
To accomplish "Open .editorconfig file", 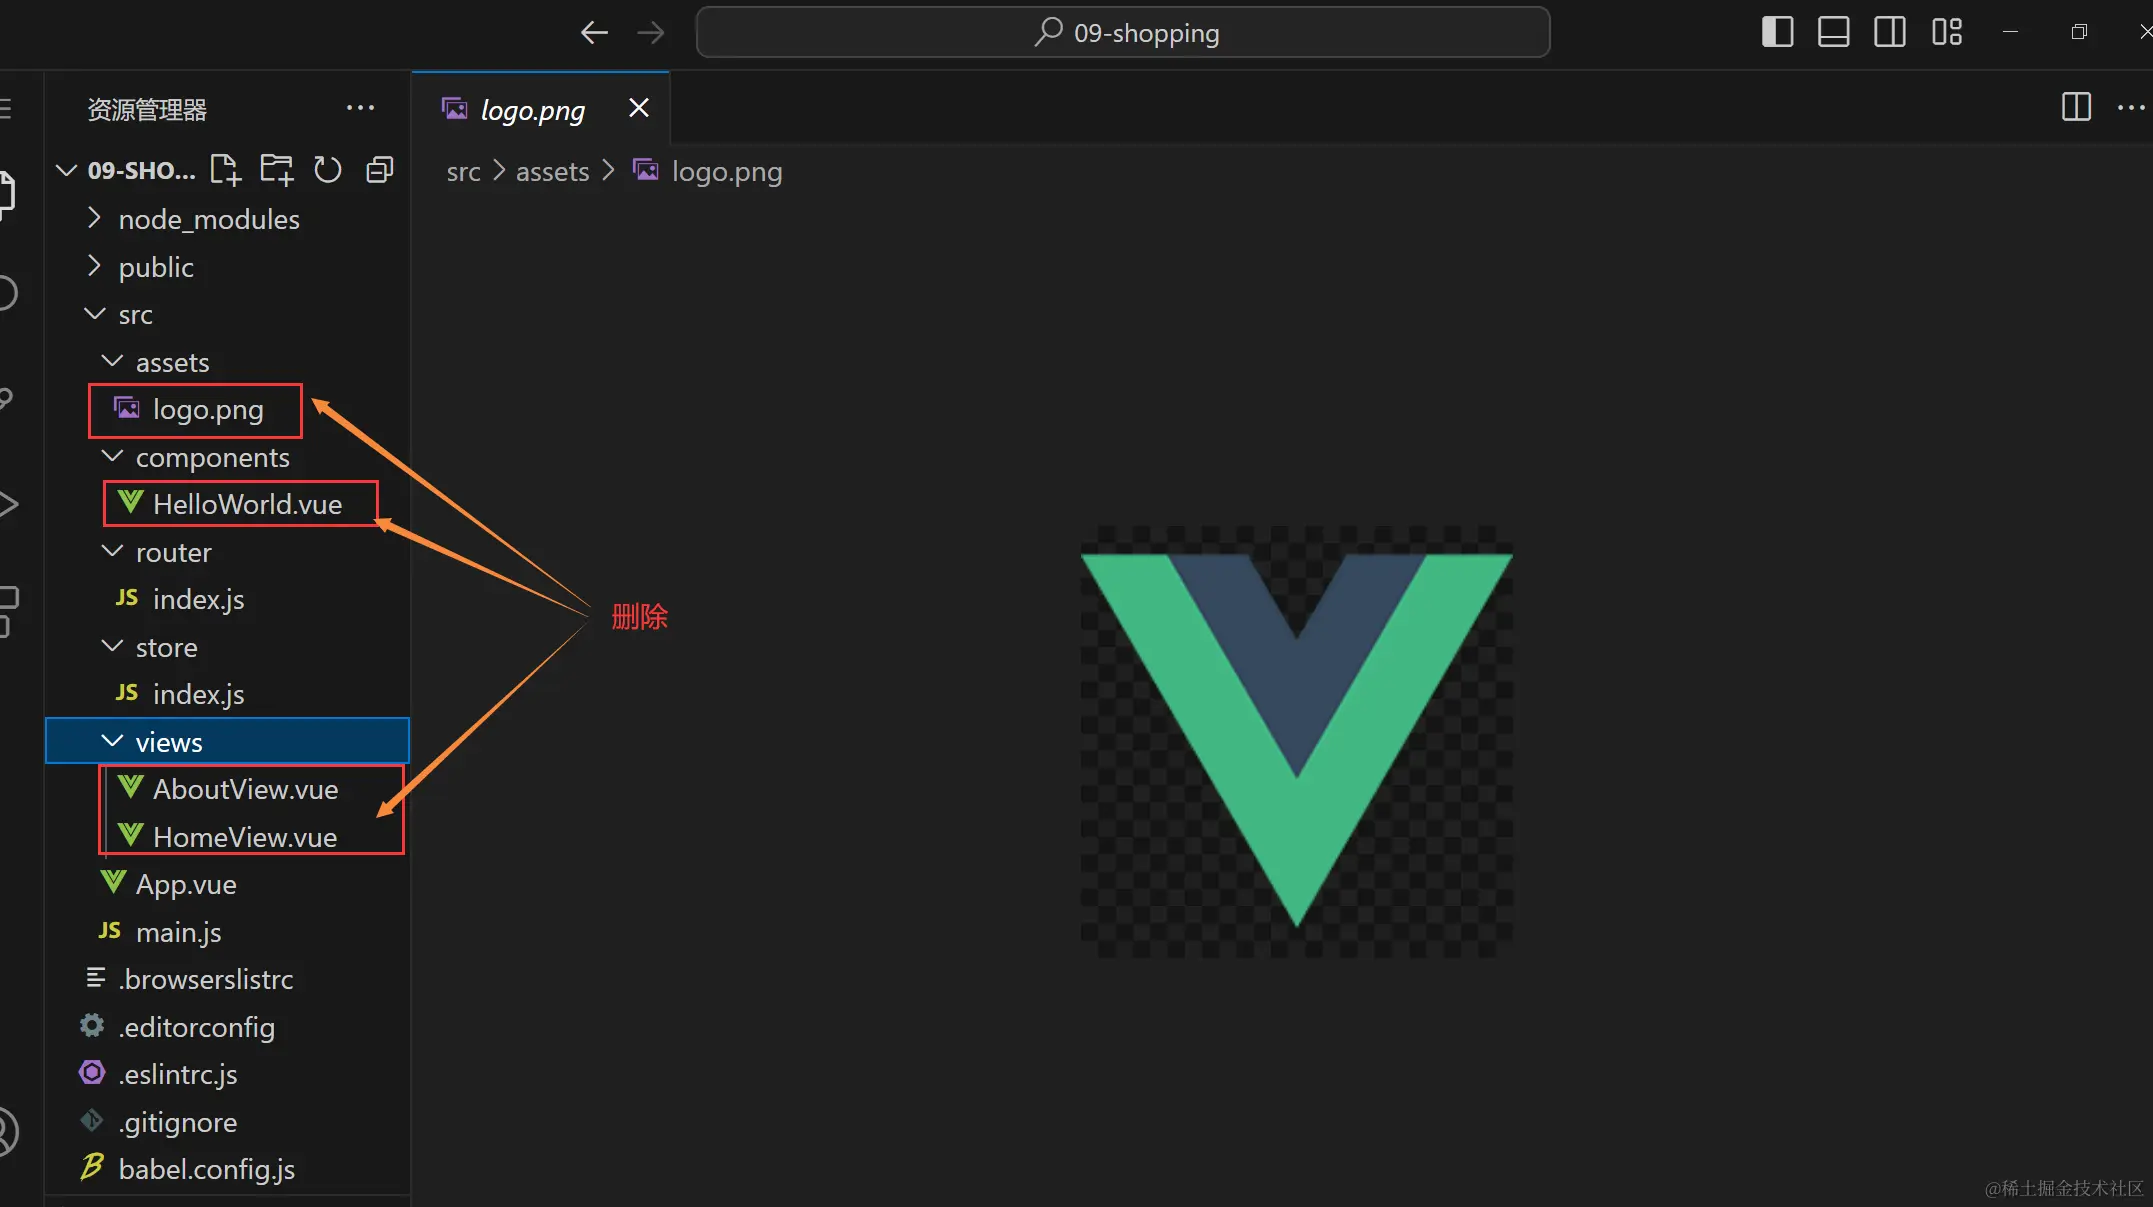I will click(x=227, y=1027).
